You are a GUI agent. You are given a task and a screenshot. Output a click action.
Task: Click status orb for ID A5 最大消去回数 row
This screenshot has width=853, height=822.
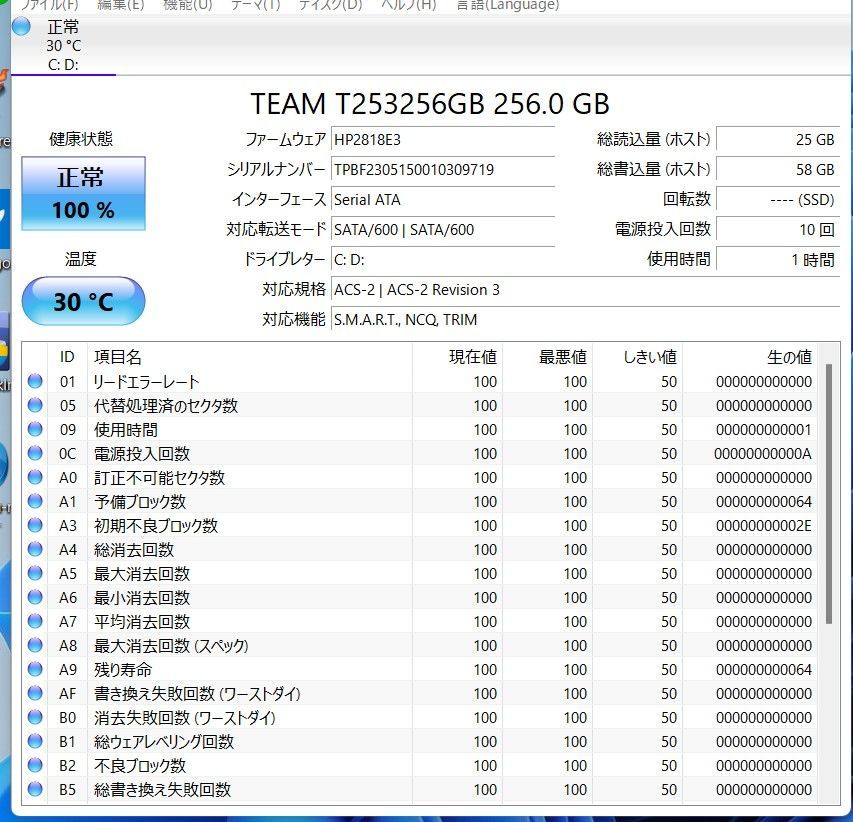tap(35, 573)
